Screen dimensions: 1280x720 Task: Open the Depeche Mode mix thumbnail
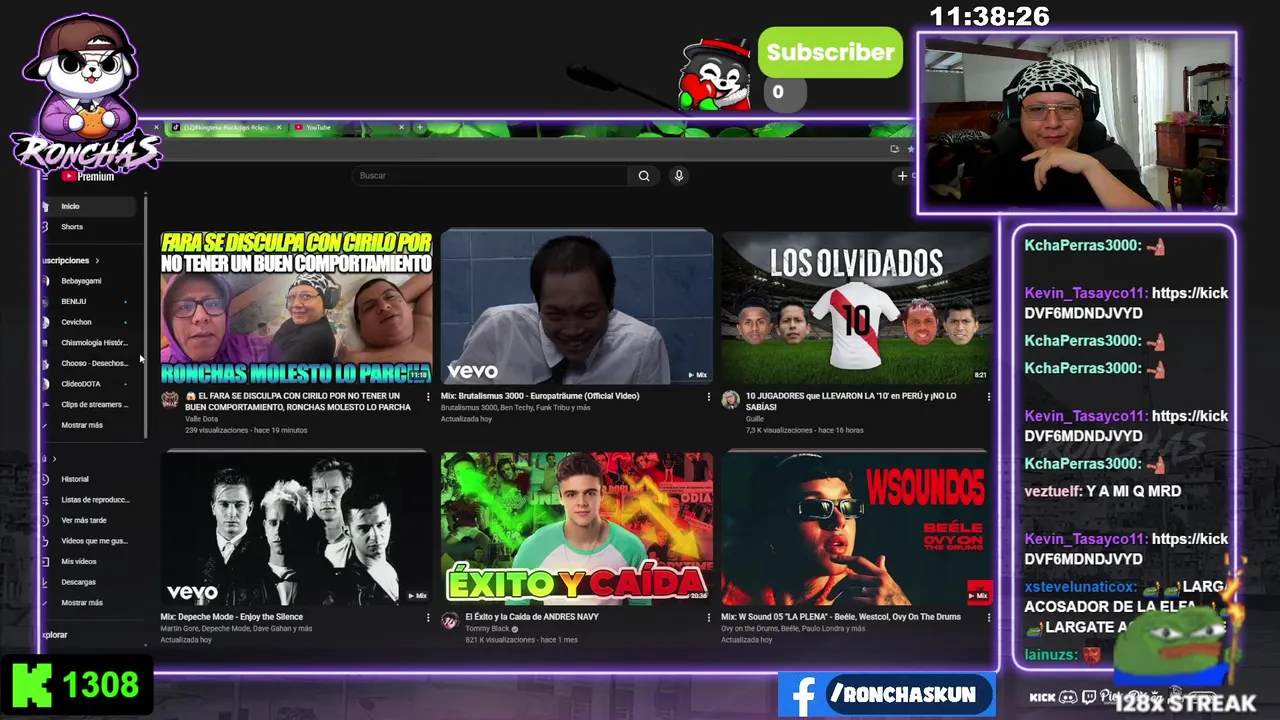pos(296,528)
